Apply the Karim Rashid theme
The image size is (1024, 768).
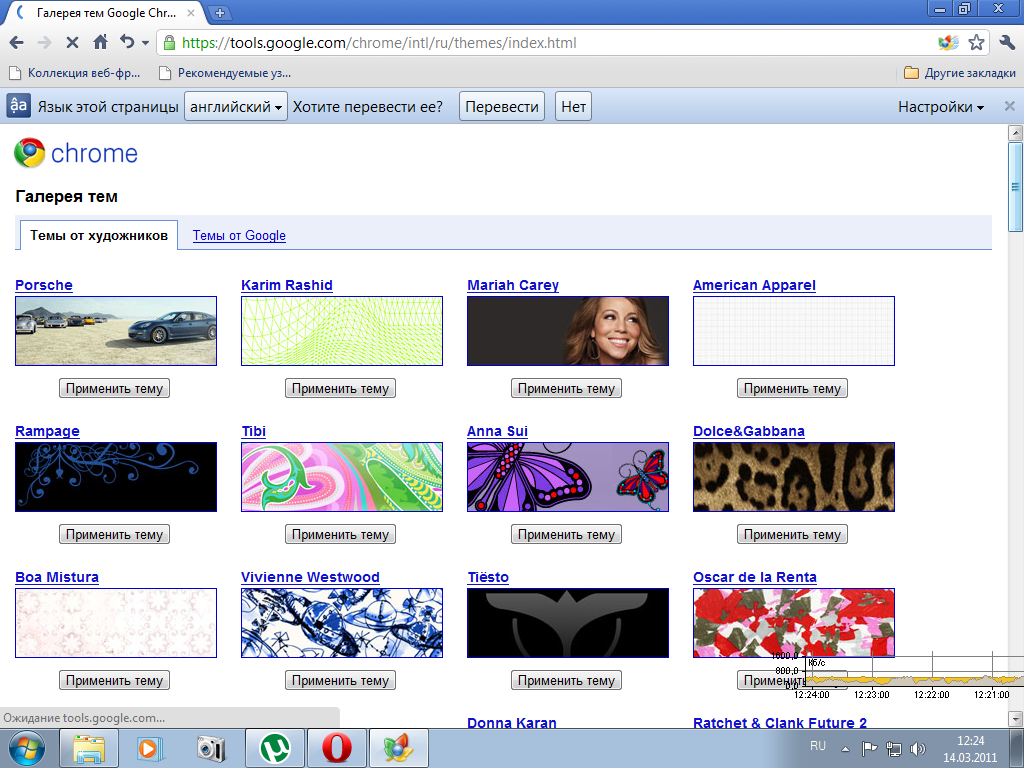coord(340,388)
